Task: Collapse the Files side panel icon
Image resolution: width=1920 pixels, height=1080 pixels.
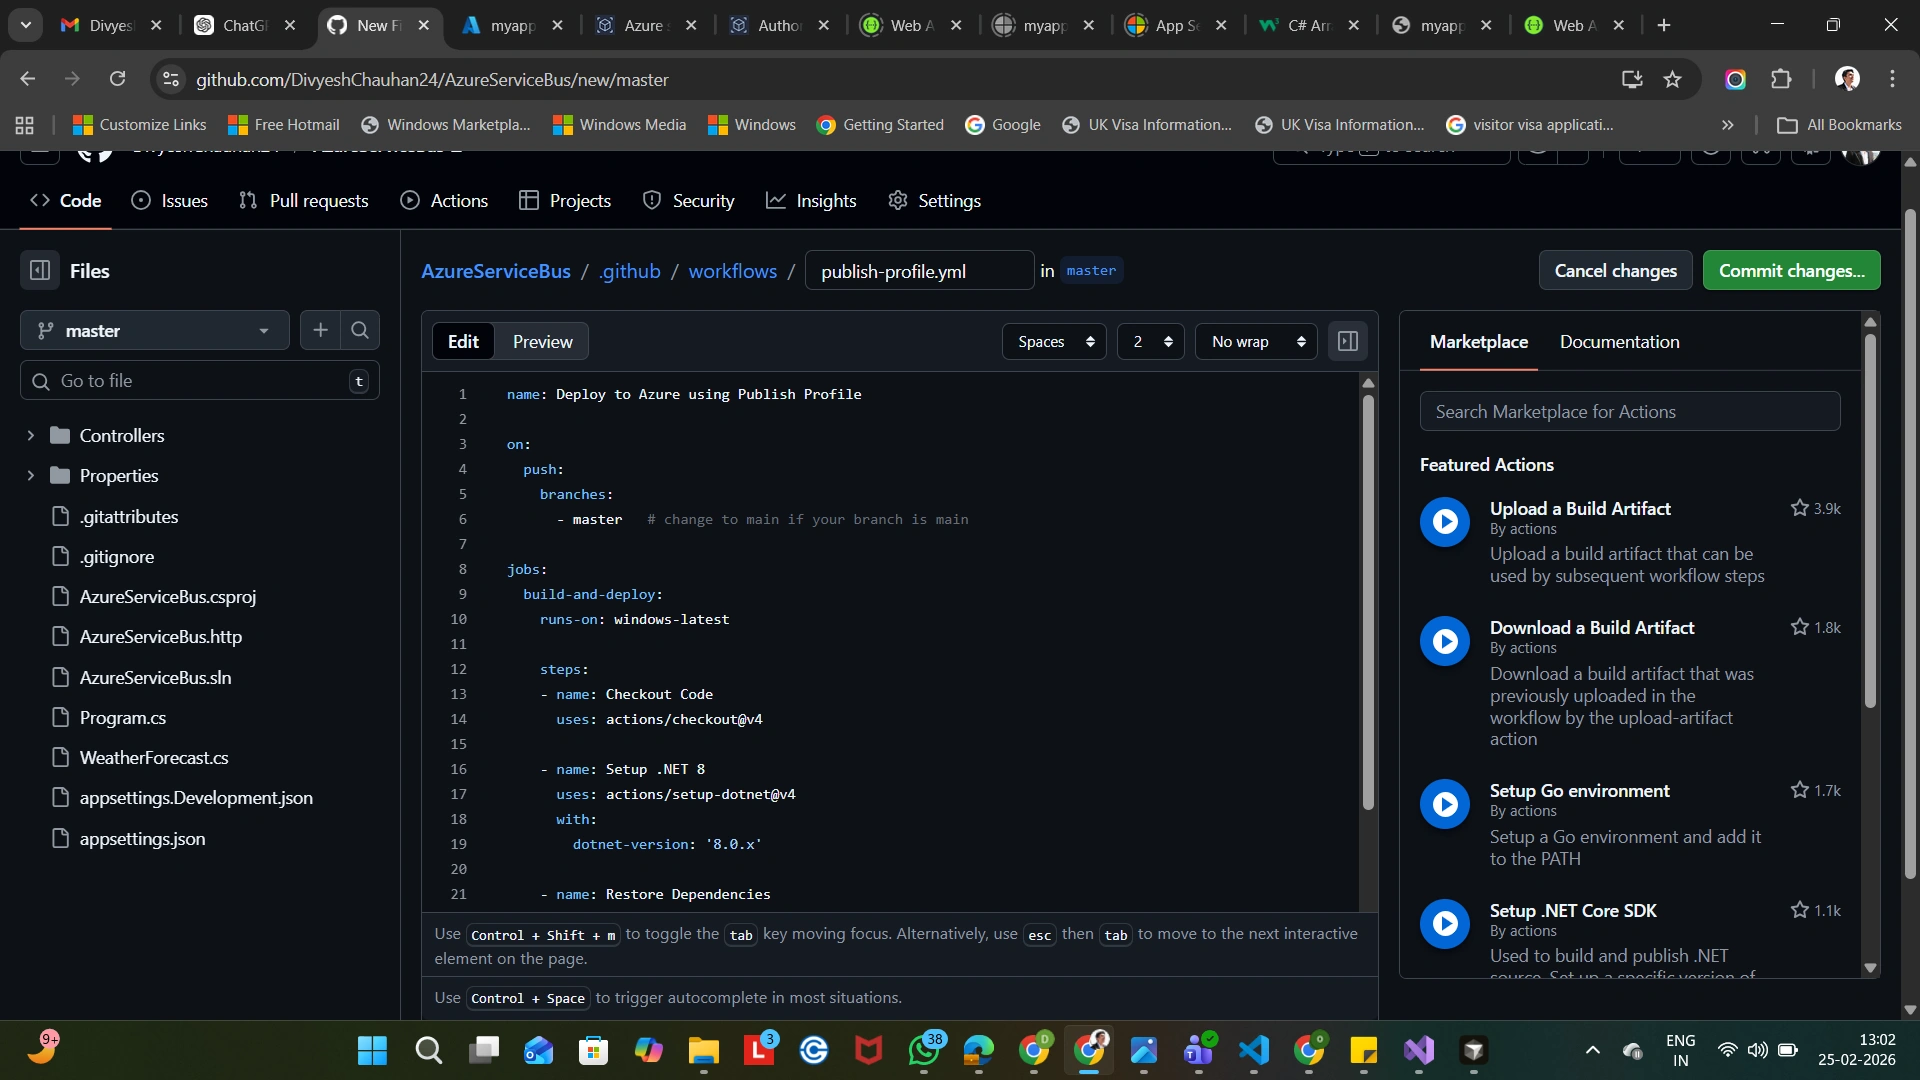Action: tap(40, 271)
